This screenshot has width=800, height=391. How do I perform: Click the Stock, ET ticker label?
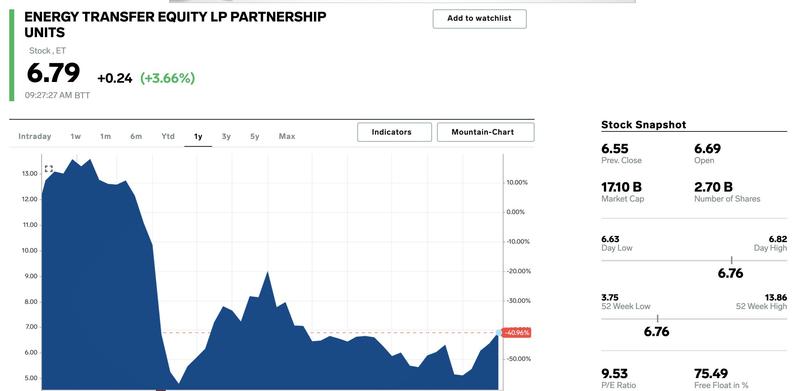pyautogui.click(x=47, y=51)
